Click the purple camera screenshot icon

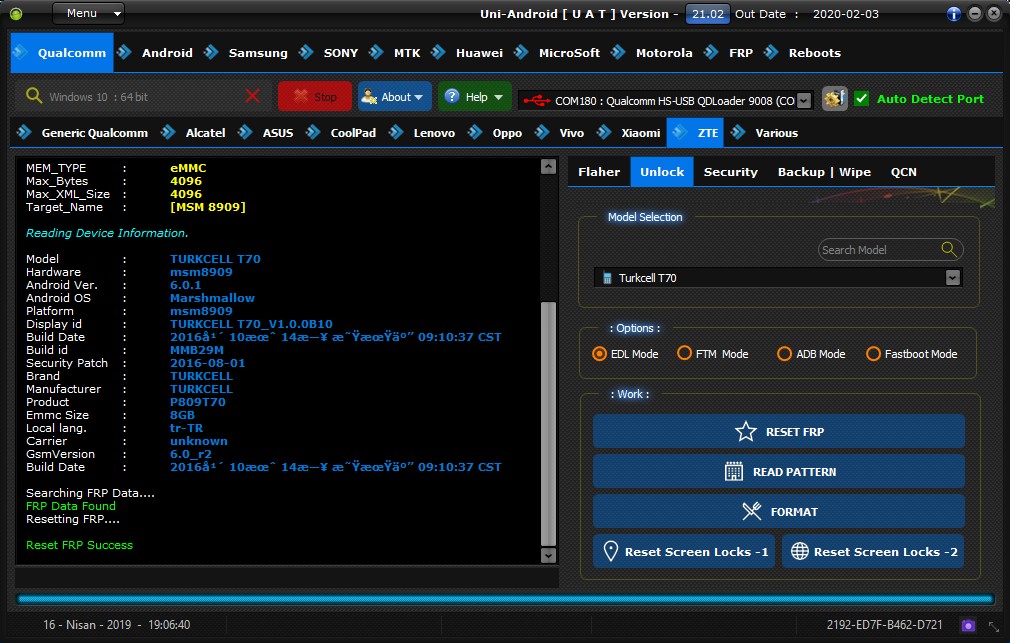click(967, 625)
